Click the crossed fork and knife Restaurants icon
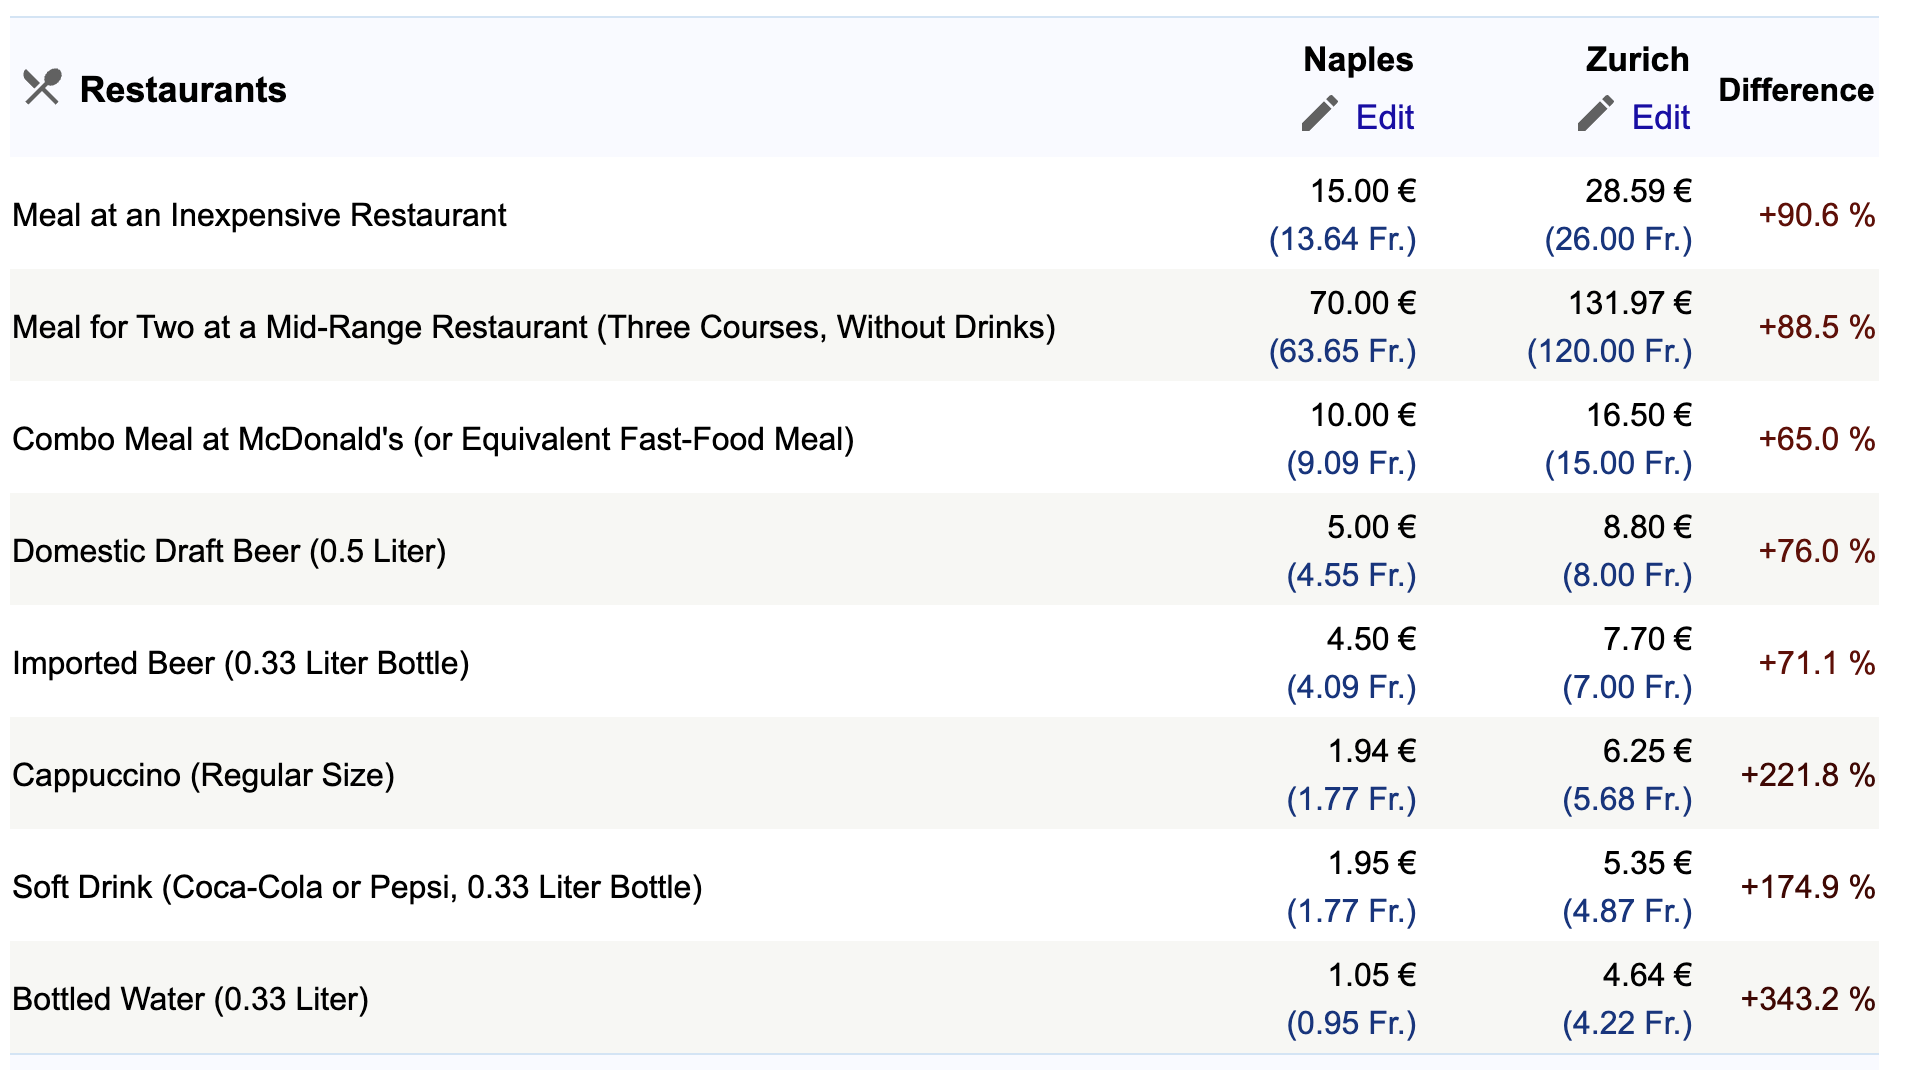The height and width of the screenshot is (1070, 1906). tap(42, 88)
